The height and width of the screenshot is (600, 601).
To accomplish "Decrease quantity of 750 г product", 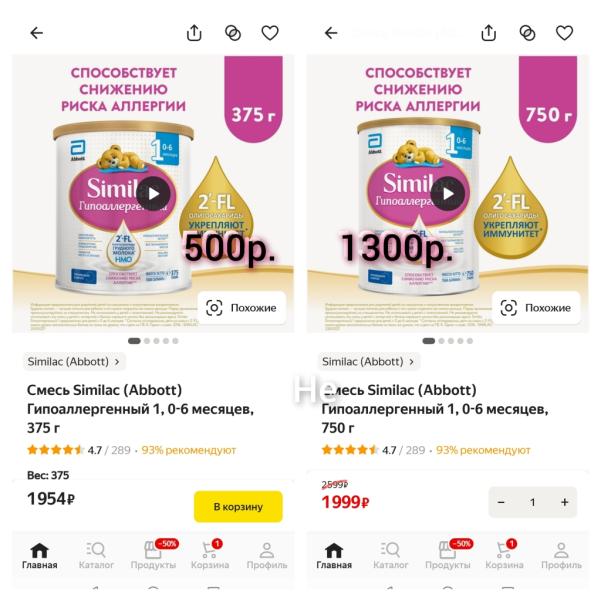I will 501,502.
